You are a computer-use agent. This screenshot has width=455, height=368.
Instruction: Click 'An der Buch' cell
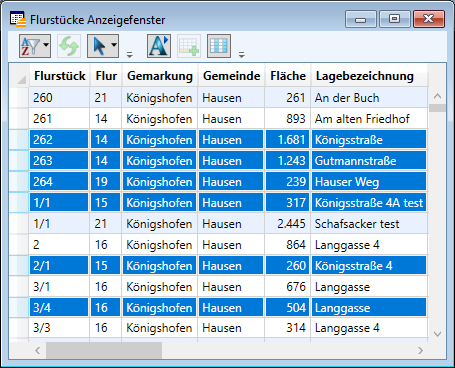[x=369, y=98]
